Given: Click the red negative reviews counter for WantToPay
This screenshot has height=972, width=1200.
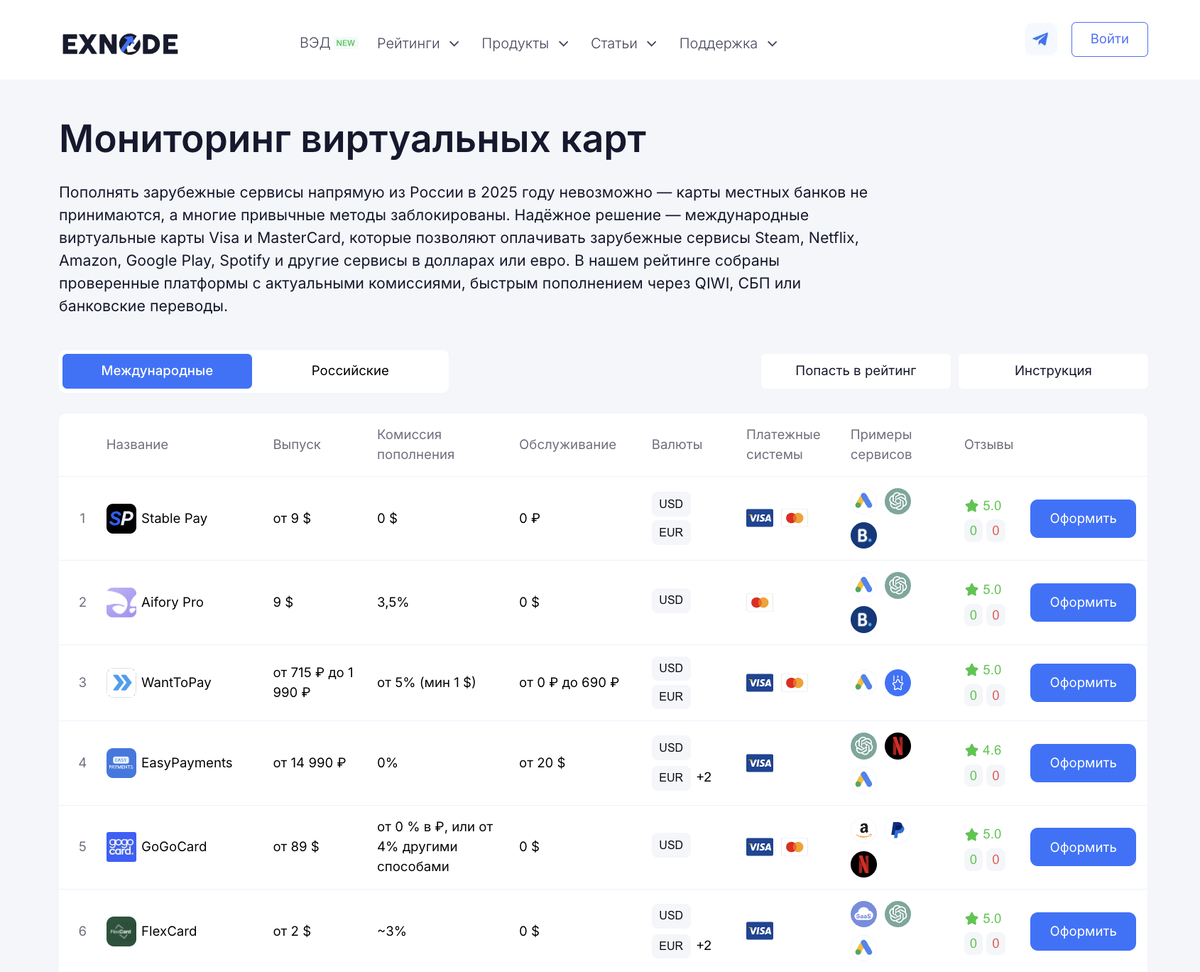Looking at the screenshot, I should pos(995,694).
